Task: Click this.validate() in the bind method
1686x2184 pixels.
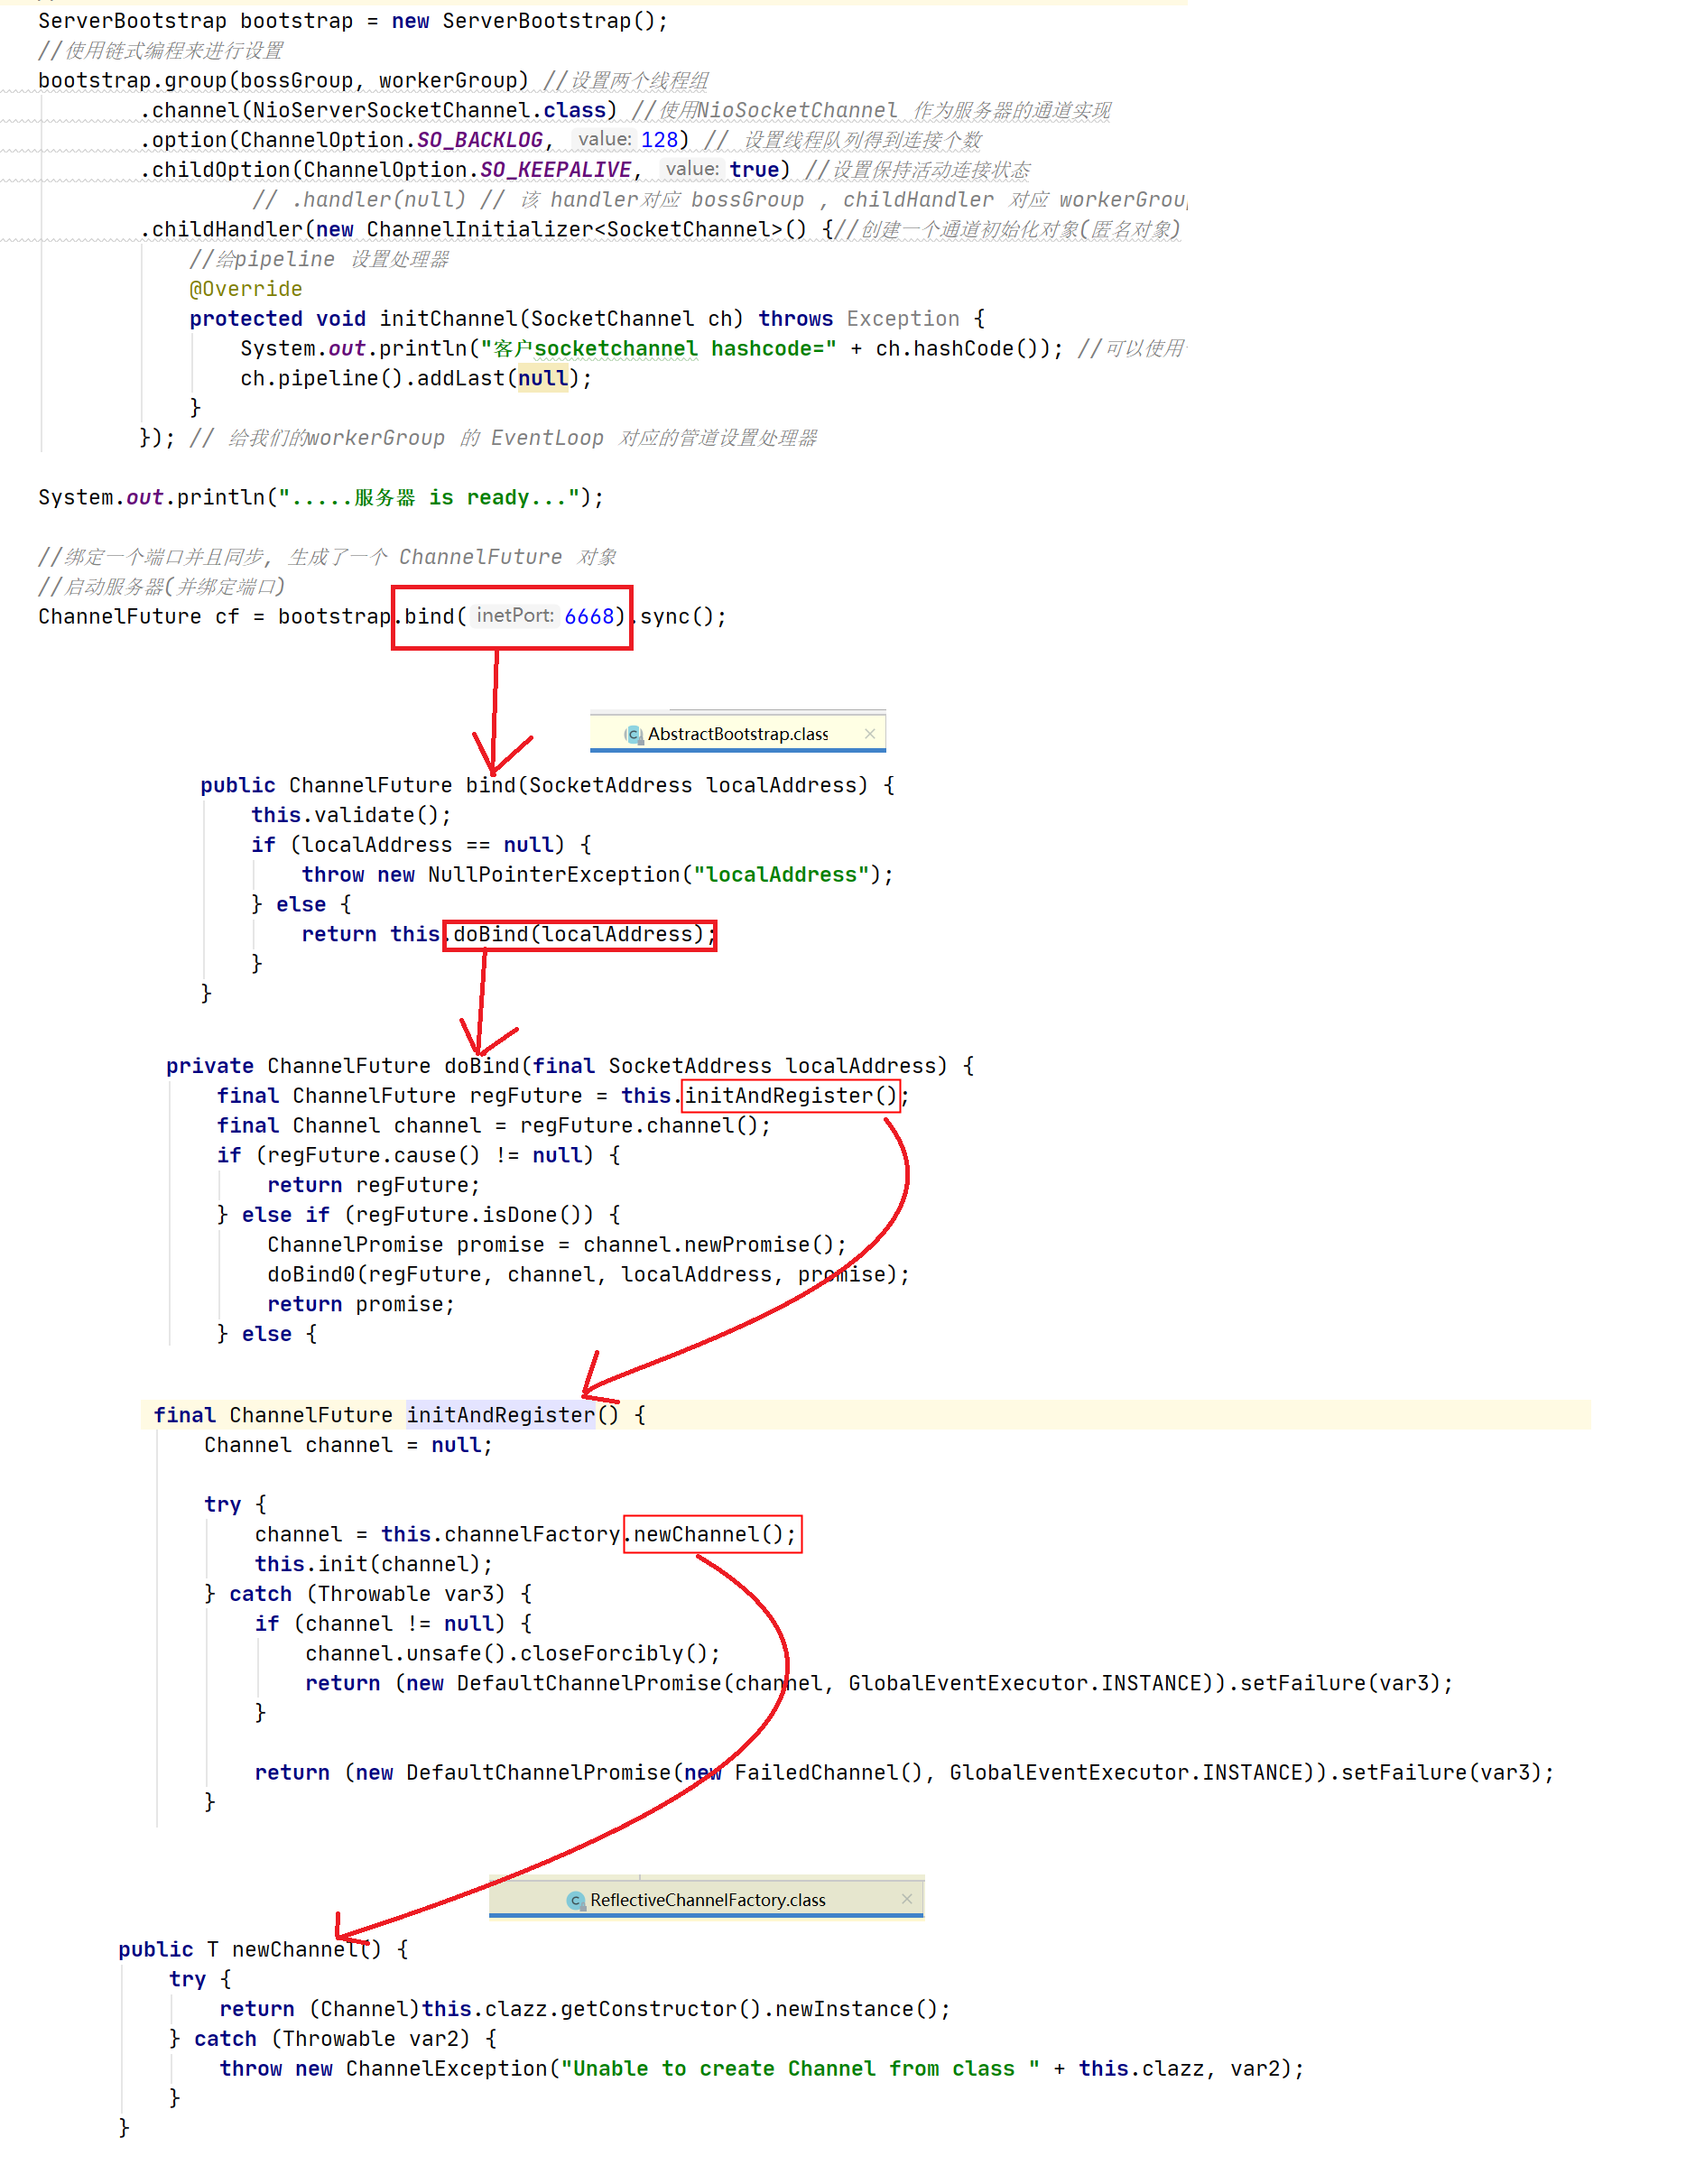Action: pyautogui.click(x=344, y=815)
